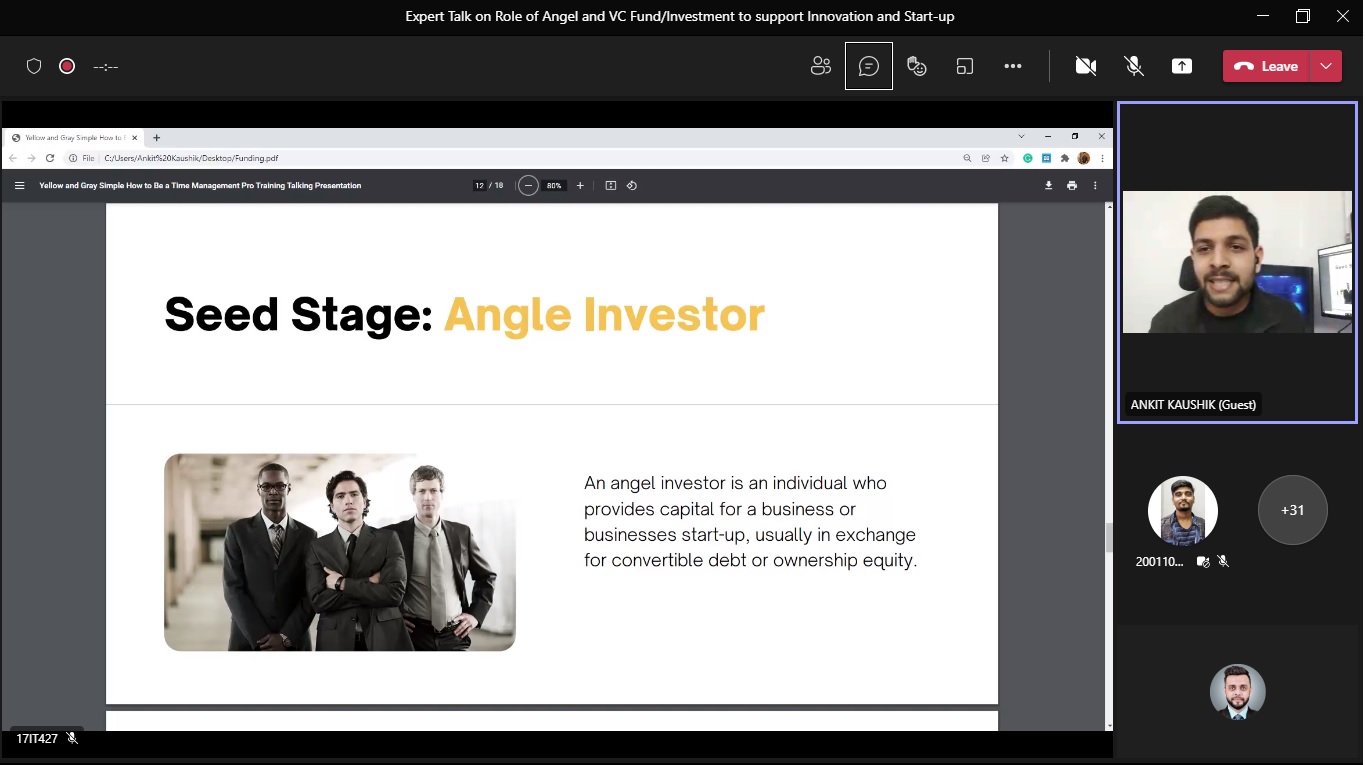Open the share content tray
Image resolution: width=1365 pixels, height=765 pixels.
coord(1182,66)
